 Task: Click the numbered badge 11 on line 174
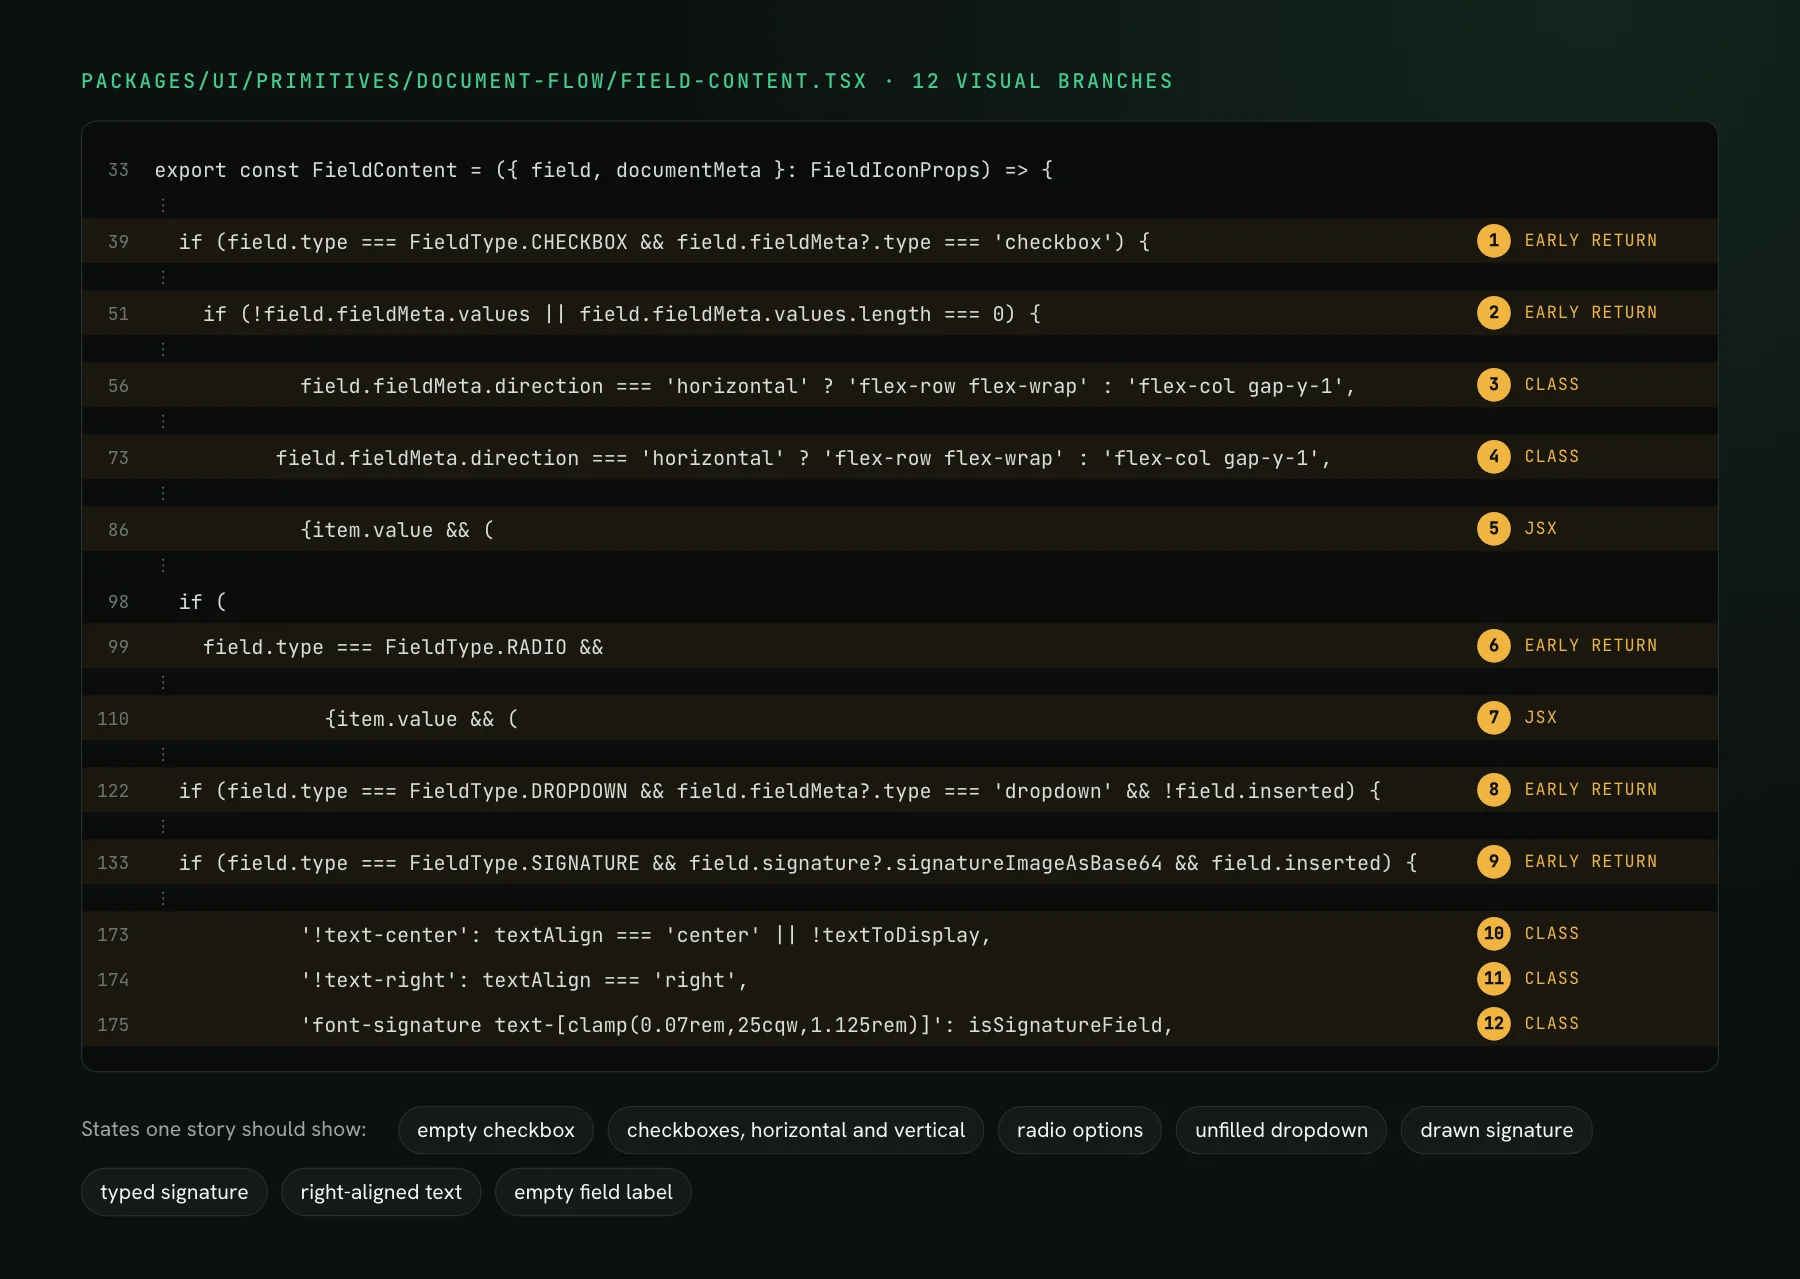point(1493,978)
